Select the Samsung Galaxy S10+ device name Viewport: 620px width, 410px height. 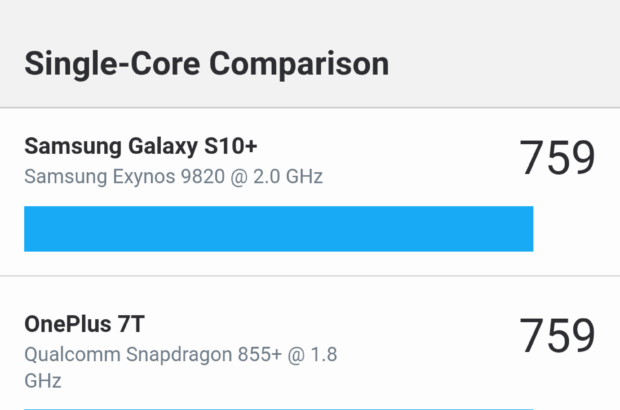coord(141,146)
